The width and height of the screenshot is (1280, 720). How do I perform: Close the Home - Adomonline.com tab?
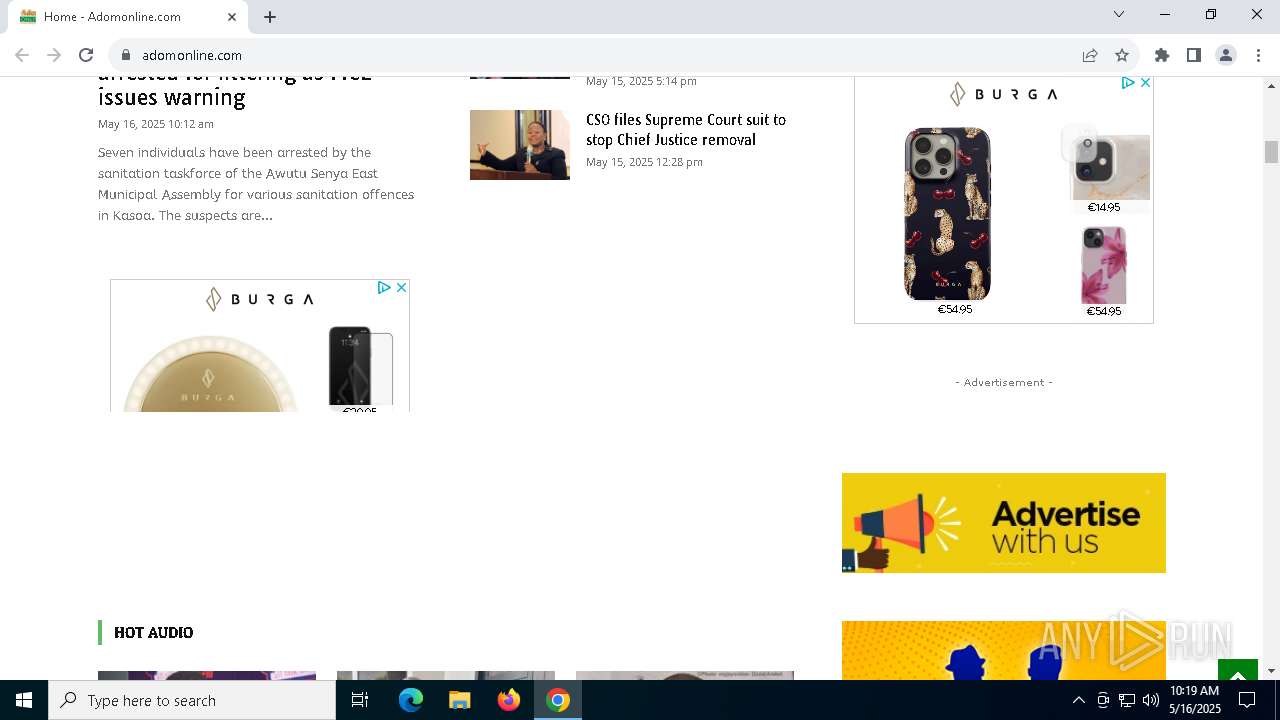coord(232,16)
